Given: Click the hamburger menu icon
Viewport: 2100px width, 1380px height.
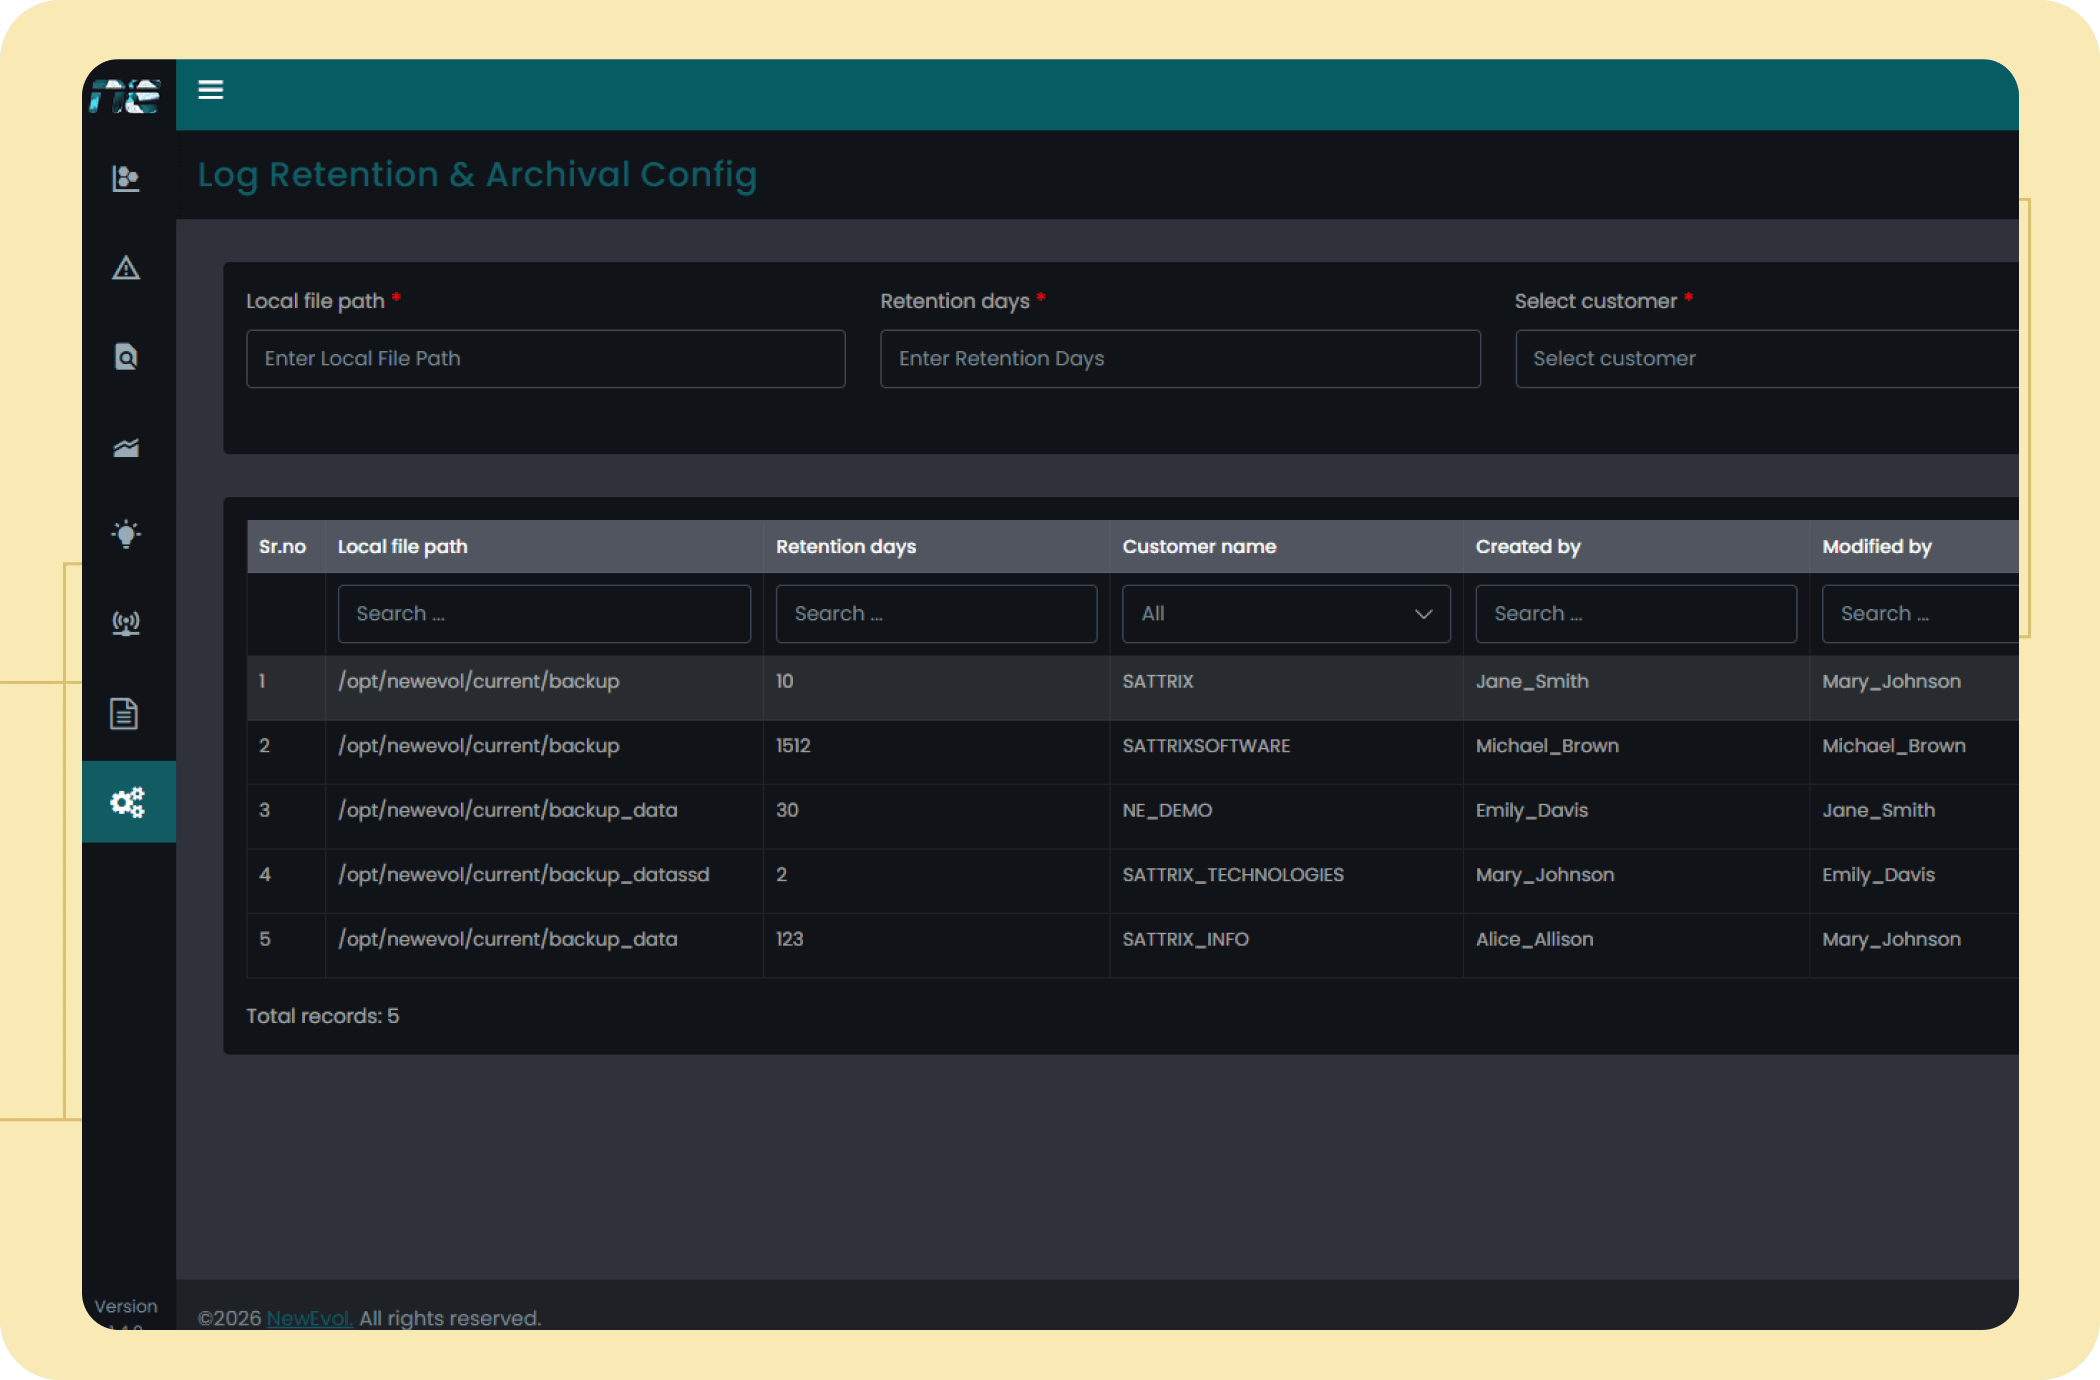Looking at the screenshot, I should point(210,90).
